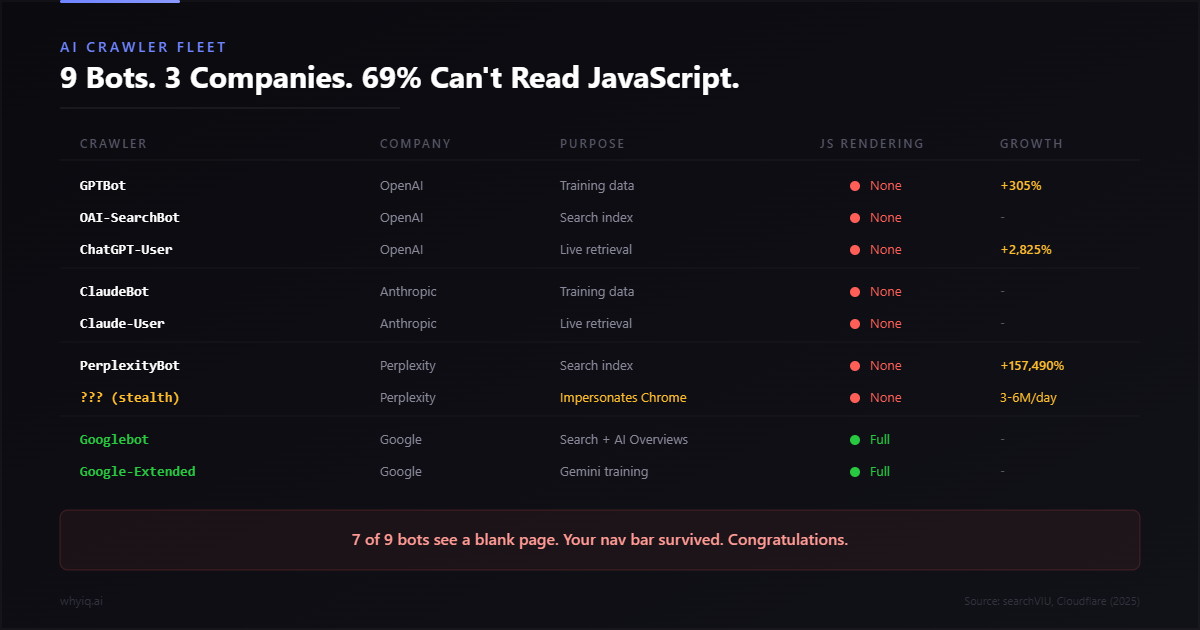Click the +2,825% growth value

[1026, 250]
